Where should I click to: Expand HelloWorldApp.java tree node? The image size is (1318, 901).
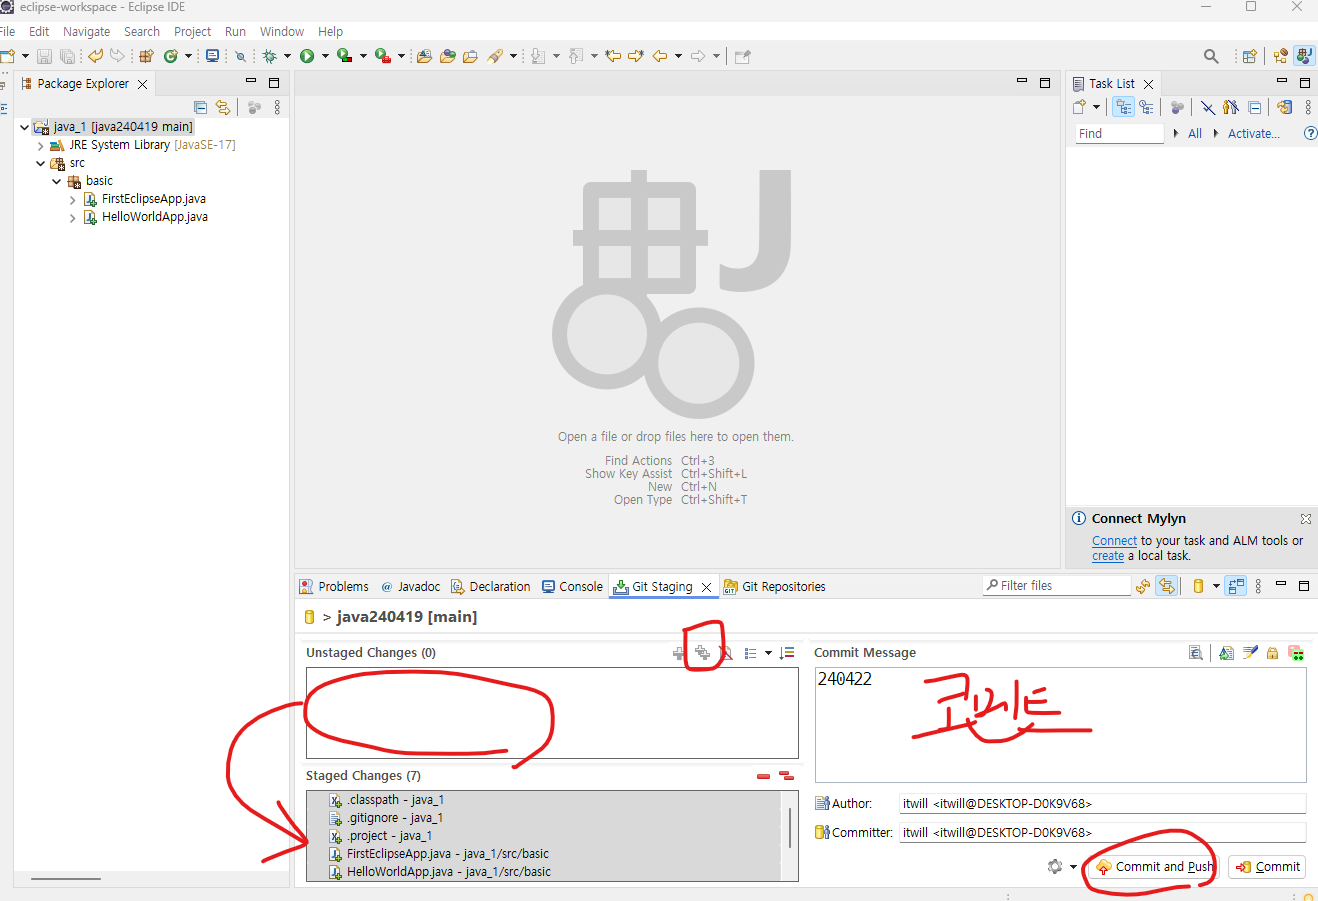73,218
